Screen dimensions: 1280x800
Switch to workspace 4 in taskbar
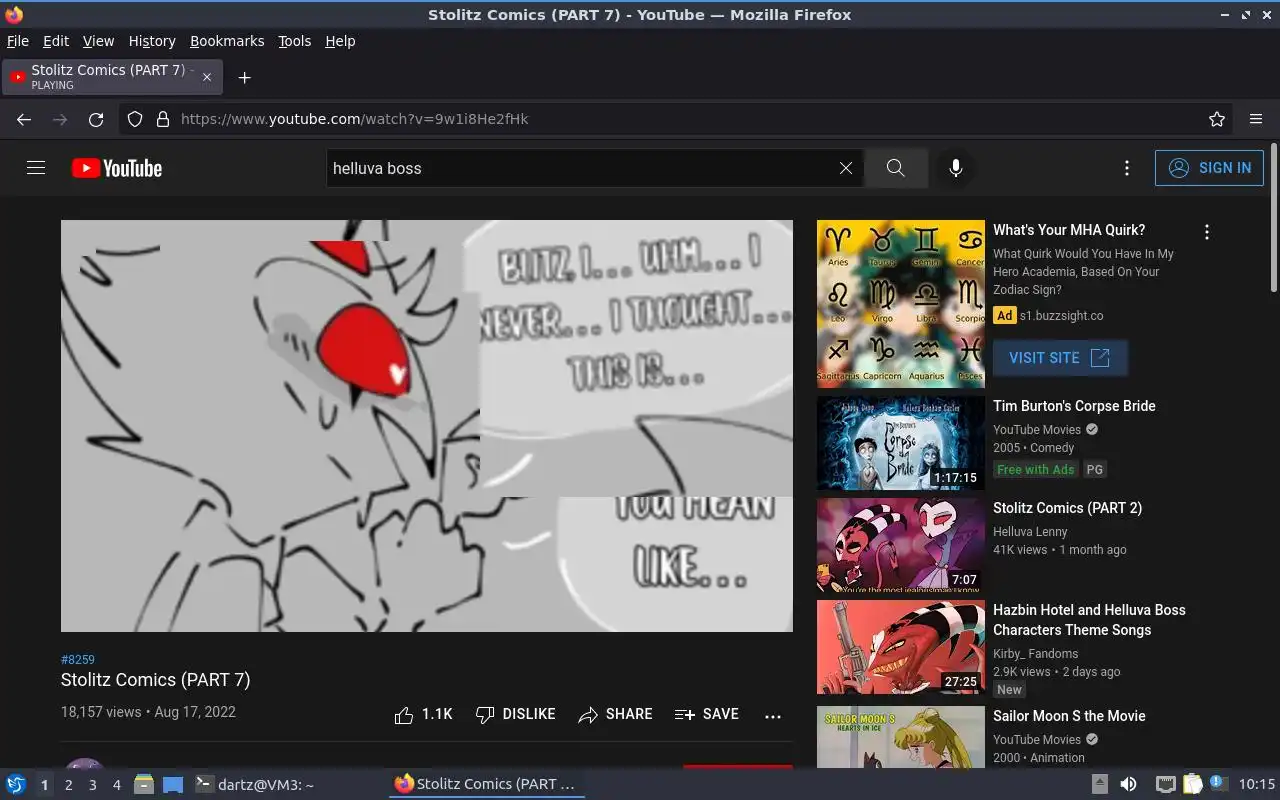(116, 785)
